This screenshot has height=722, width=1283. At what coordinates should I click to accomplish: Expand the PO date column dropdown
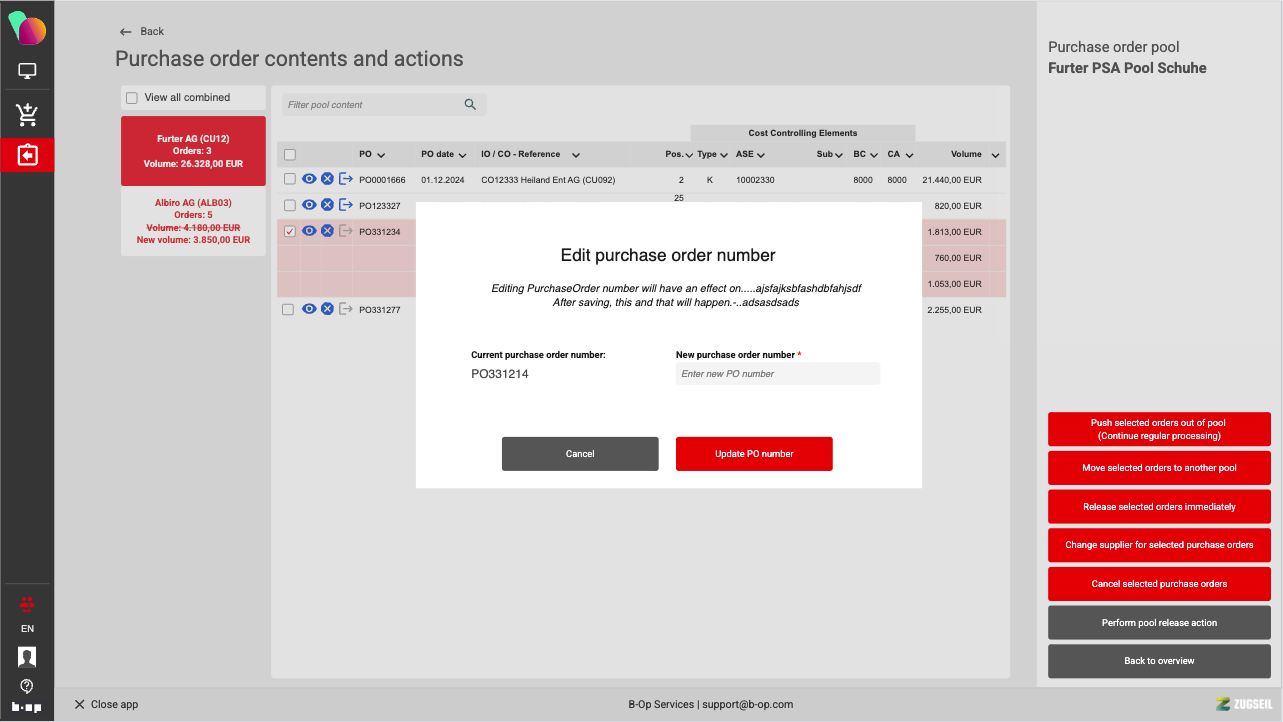click(x=463, y=155)
